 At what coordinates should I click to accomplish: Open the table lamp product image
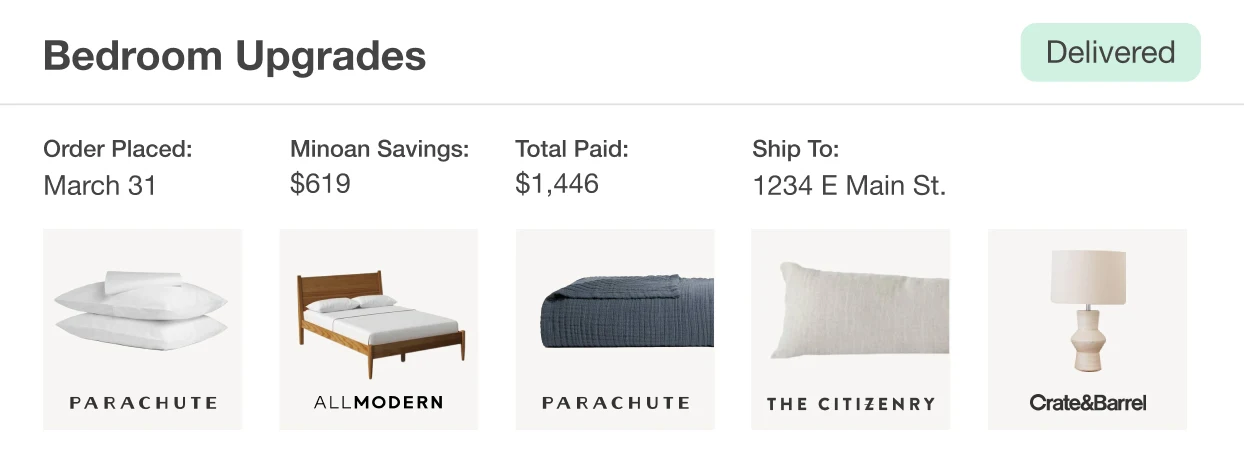coord(1087,310)
